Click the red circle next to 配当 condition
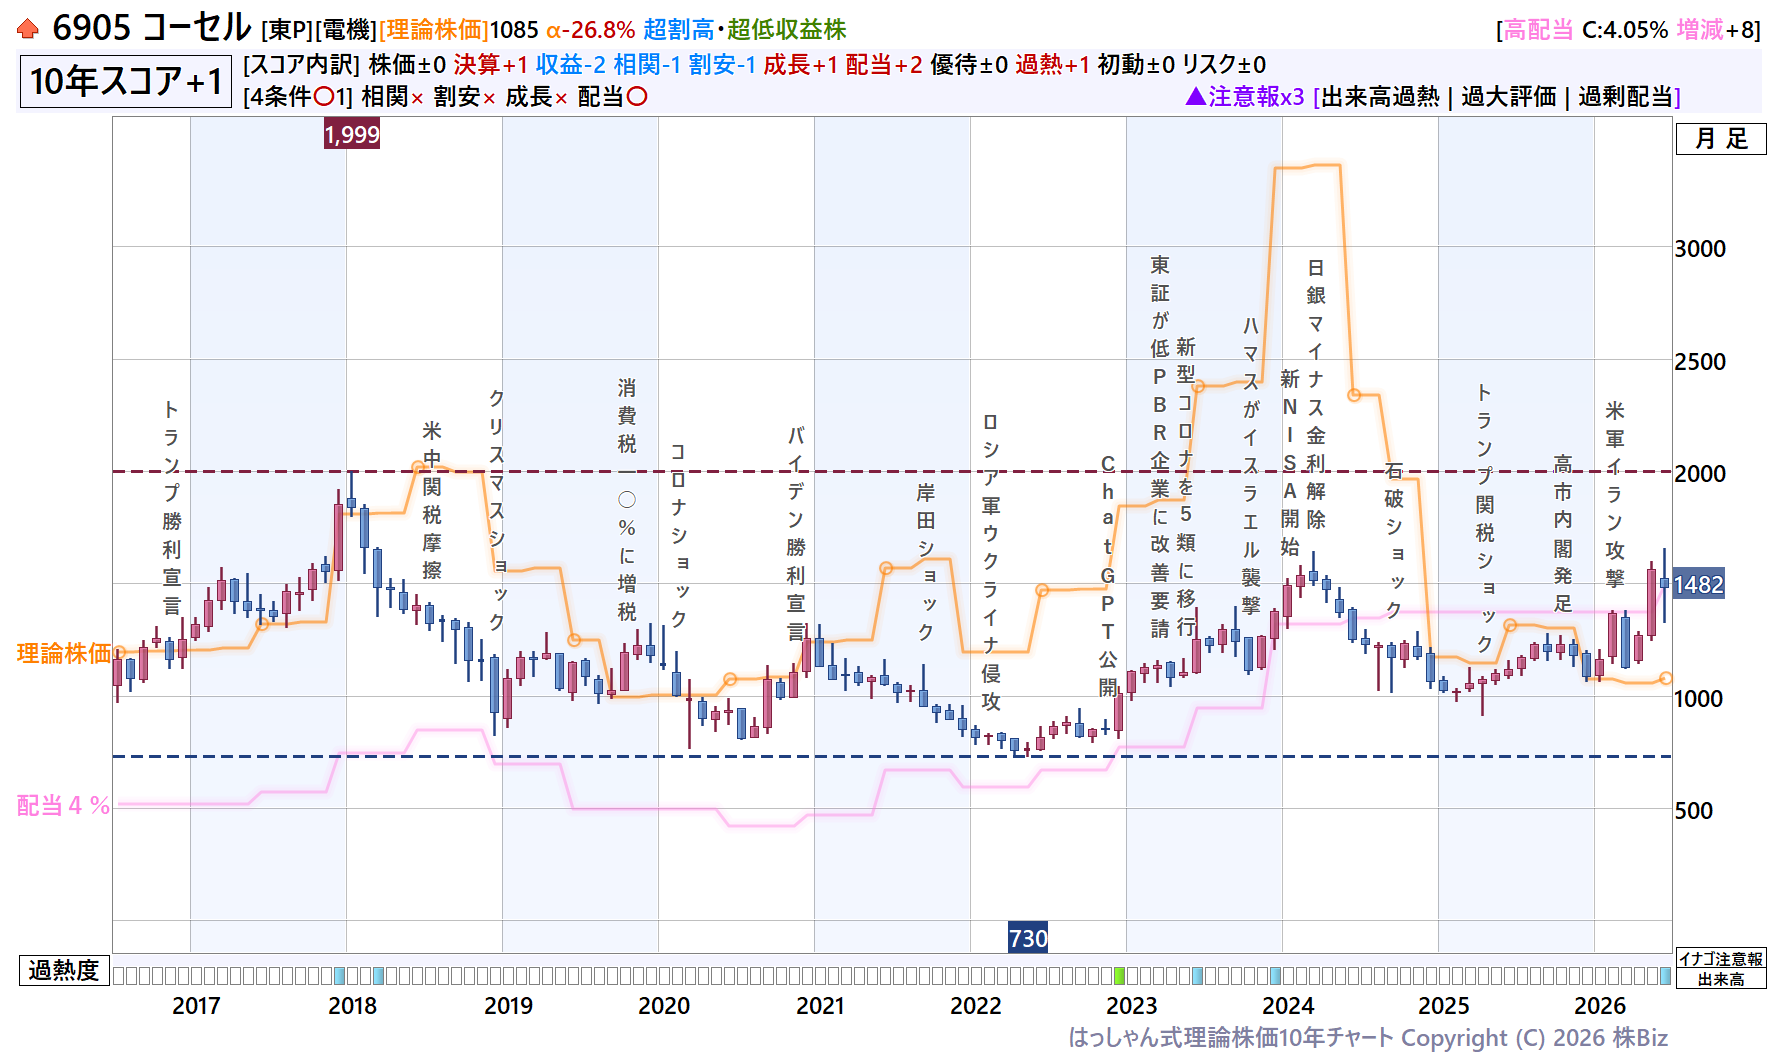The image size is (1780, 1054). coord(637,97)
